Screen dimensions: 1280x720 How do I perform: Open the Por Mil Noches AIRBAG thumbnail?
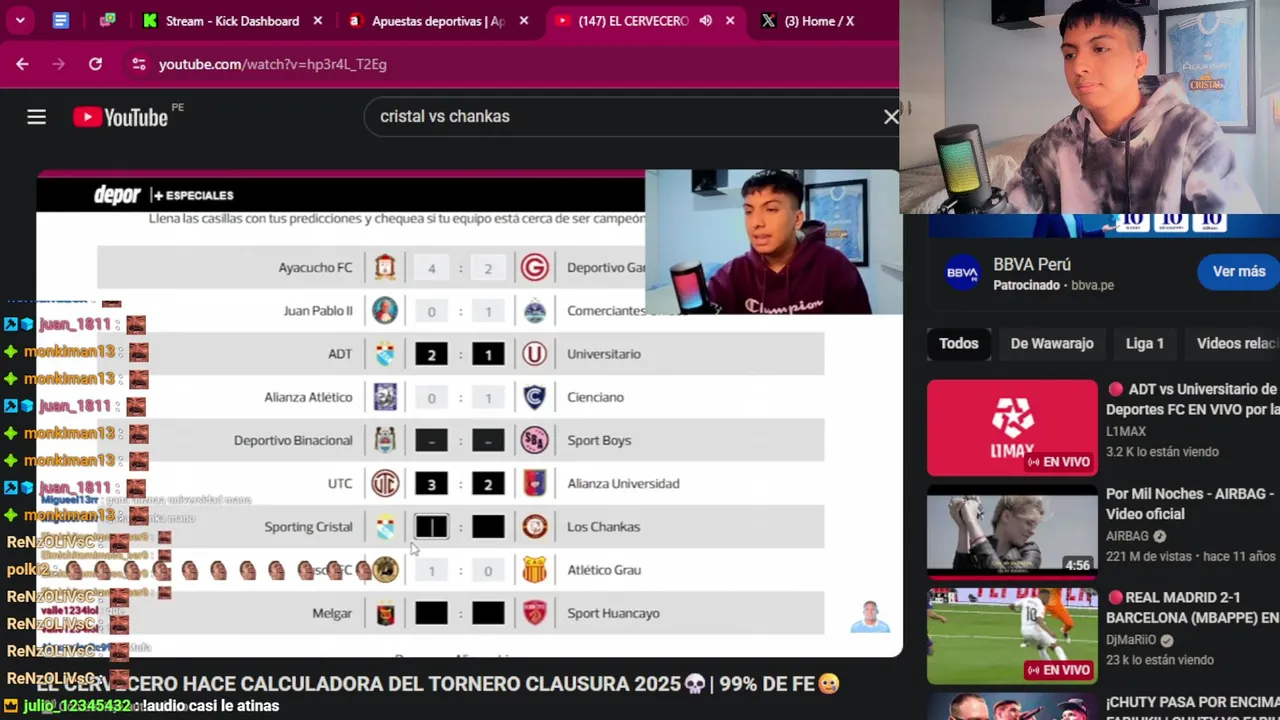coord(1012,532)
